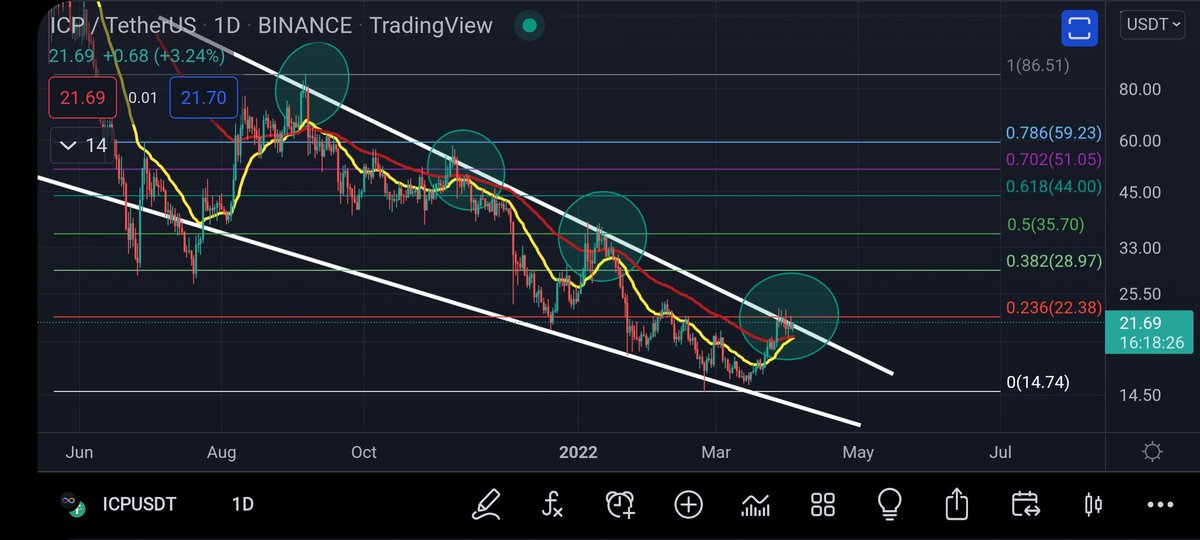Change the 1D interval at the bottom
The width and height of the screenshot is (1200, 540).
pyautogui.click(x=242, y=504)
